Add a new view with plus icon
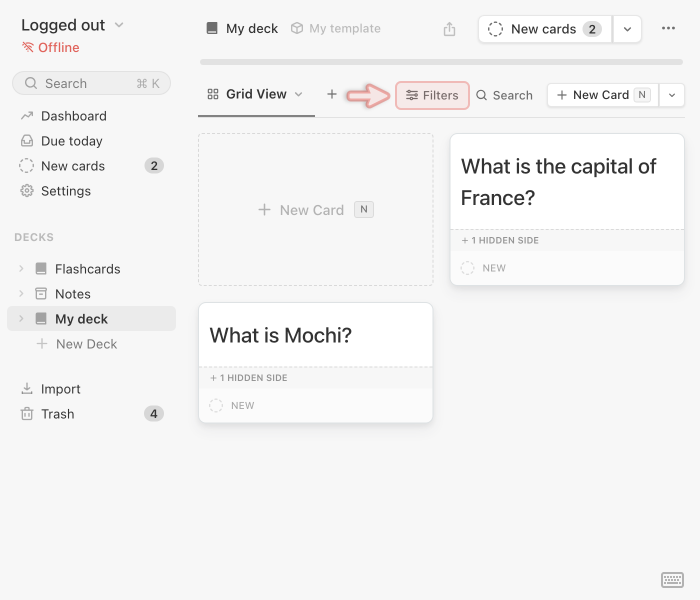The image size is (700, 600). 332,94
